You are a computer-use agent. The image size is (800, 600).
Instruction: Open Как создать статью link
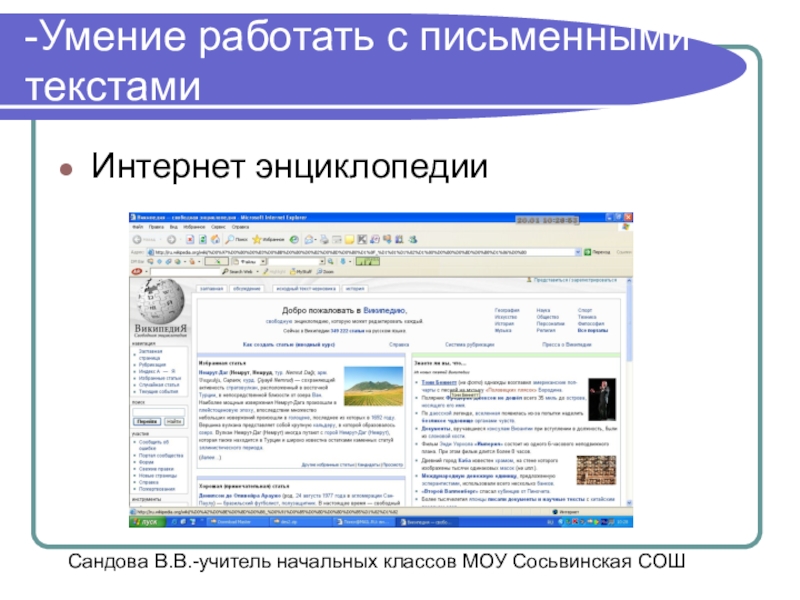(289, 345)
